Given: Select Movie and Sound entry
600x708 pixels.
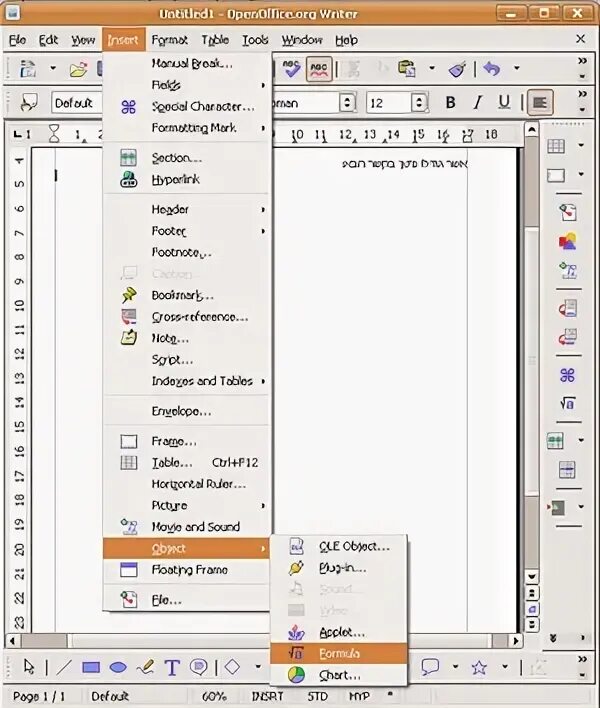Looking at the screenshot, I should (x=187, y=527).
